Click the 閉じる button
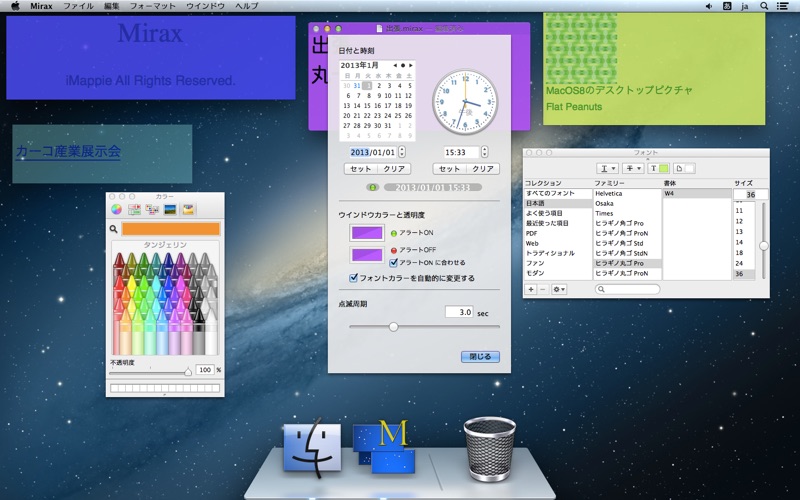Screen dimensions: 800x500 point(480,357)
